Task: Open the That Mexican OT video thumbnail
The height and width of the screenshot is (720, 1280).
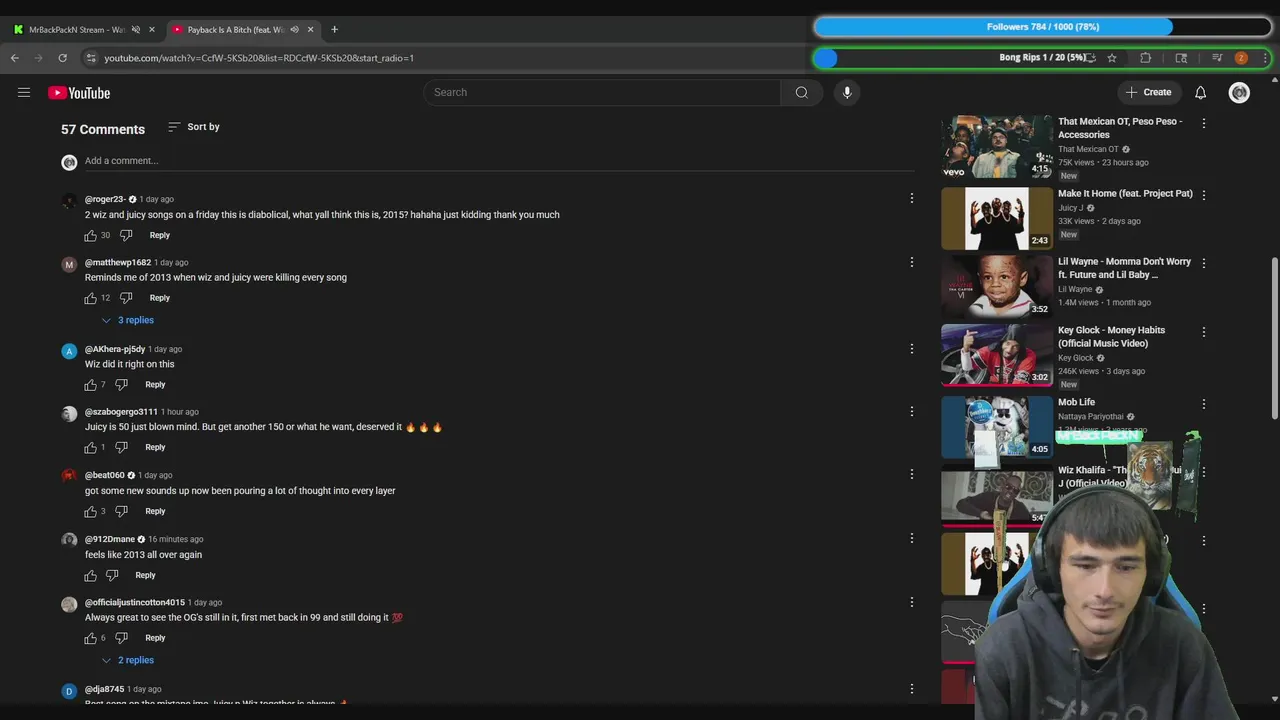Action: (997, 147)
